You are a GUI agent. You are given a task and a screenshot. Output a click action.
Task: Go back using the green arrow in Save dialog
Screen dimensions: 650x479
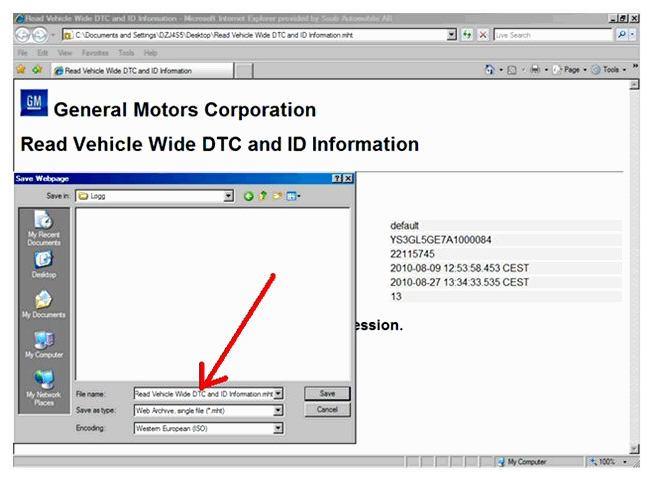[x=248, y=196]
